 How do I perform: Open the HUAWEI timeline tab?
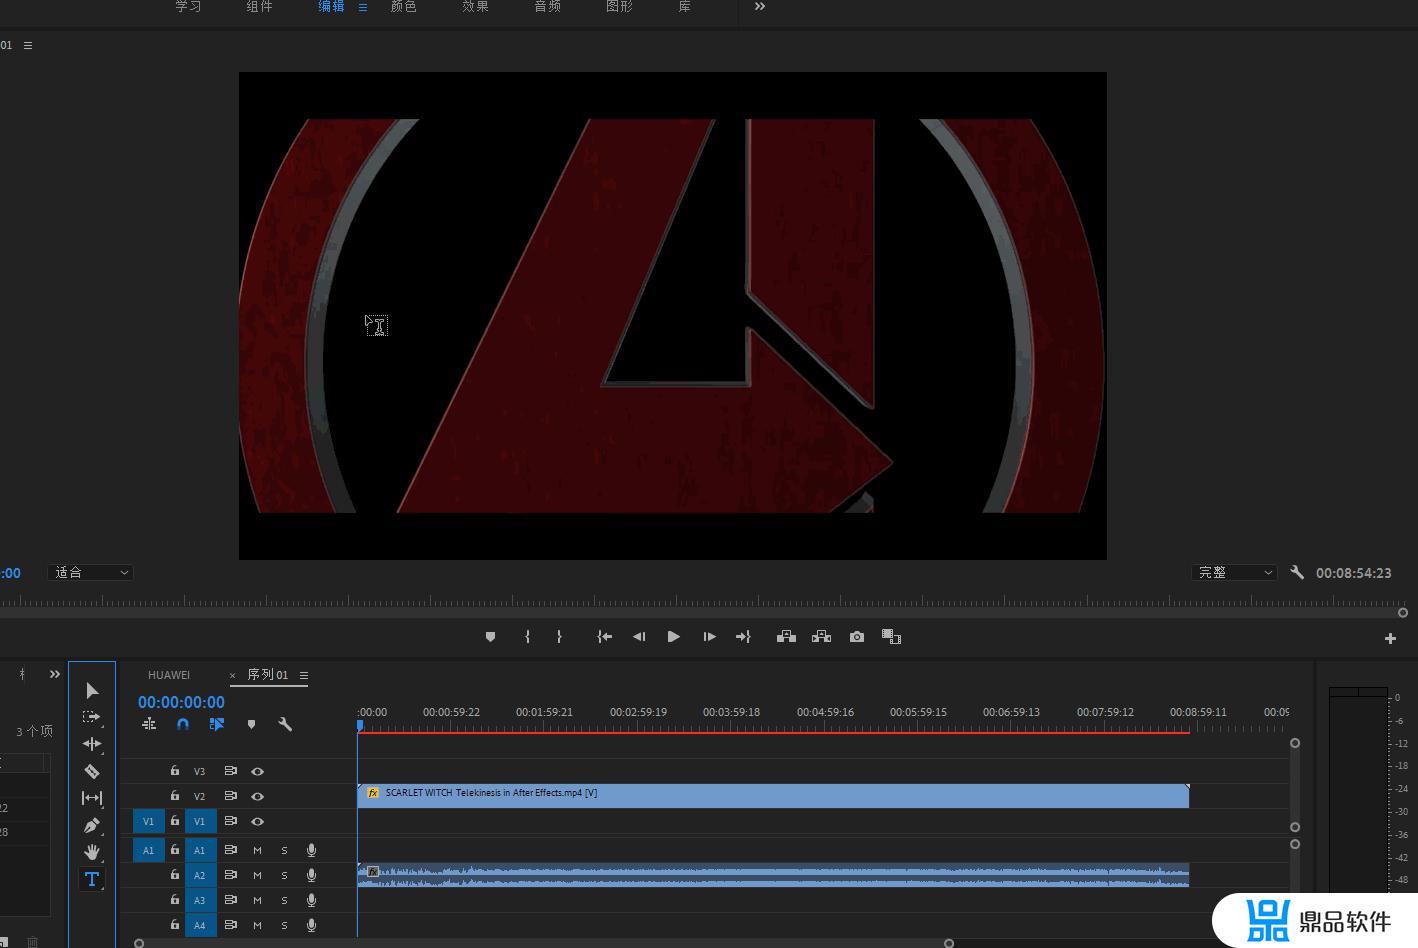pyautogui.click(x=169, y=675)
